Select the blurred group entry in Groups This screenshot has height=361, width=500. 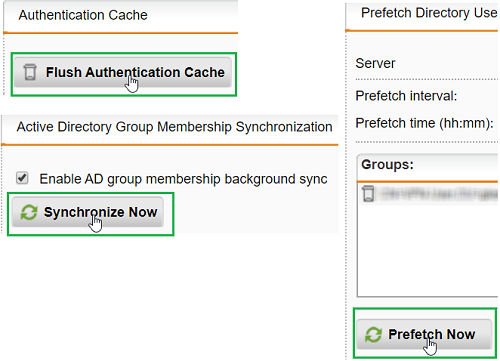pyautogui.click(x=439, y=194)
